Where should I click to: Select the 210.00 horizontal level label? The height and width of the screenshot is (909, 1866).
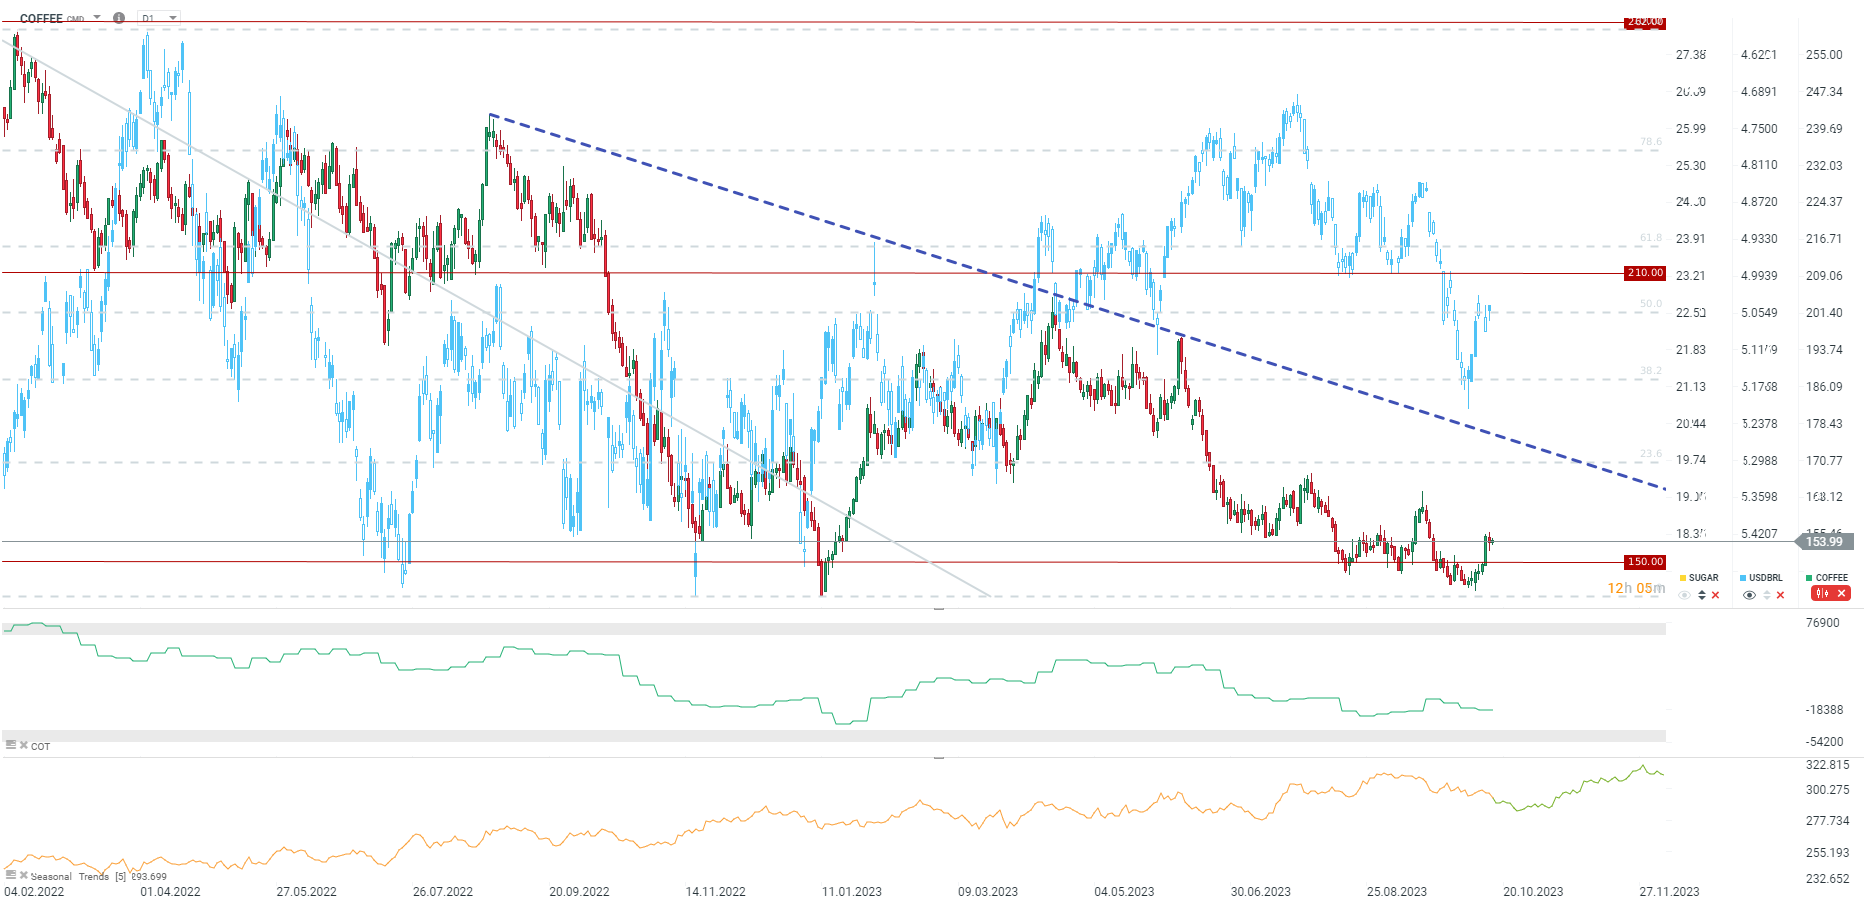(1645, 273)
